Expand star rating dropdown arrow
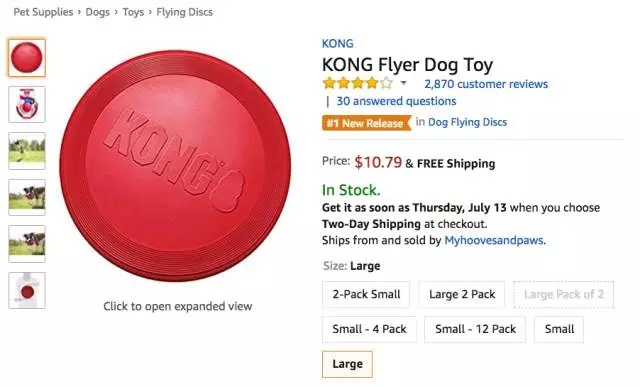 pyautogui.click(x=403, y=83)
